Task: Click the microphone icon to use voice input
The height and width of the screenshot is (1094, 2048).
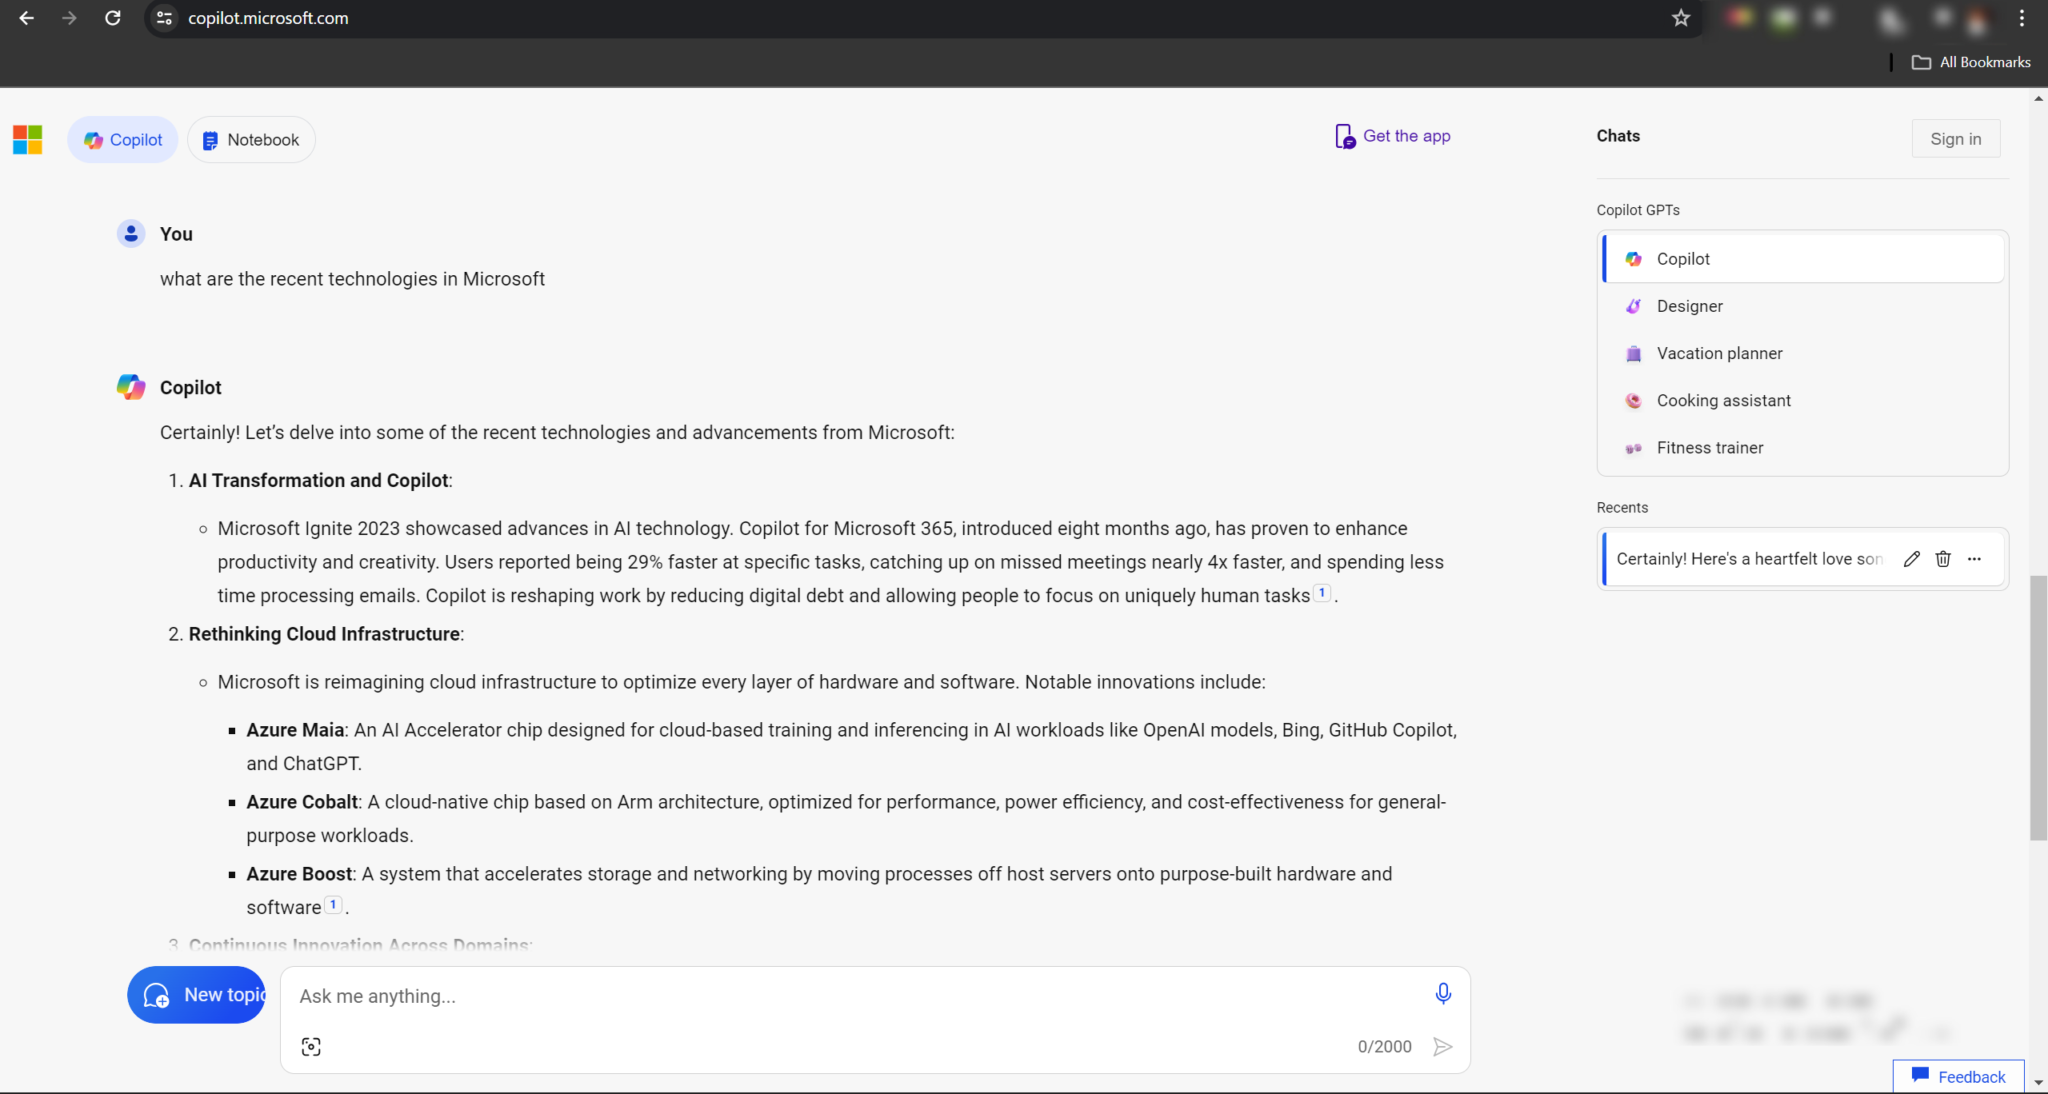Action: click(1443, 993)
